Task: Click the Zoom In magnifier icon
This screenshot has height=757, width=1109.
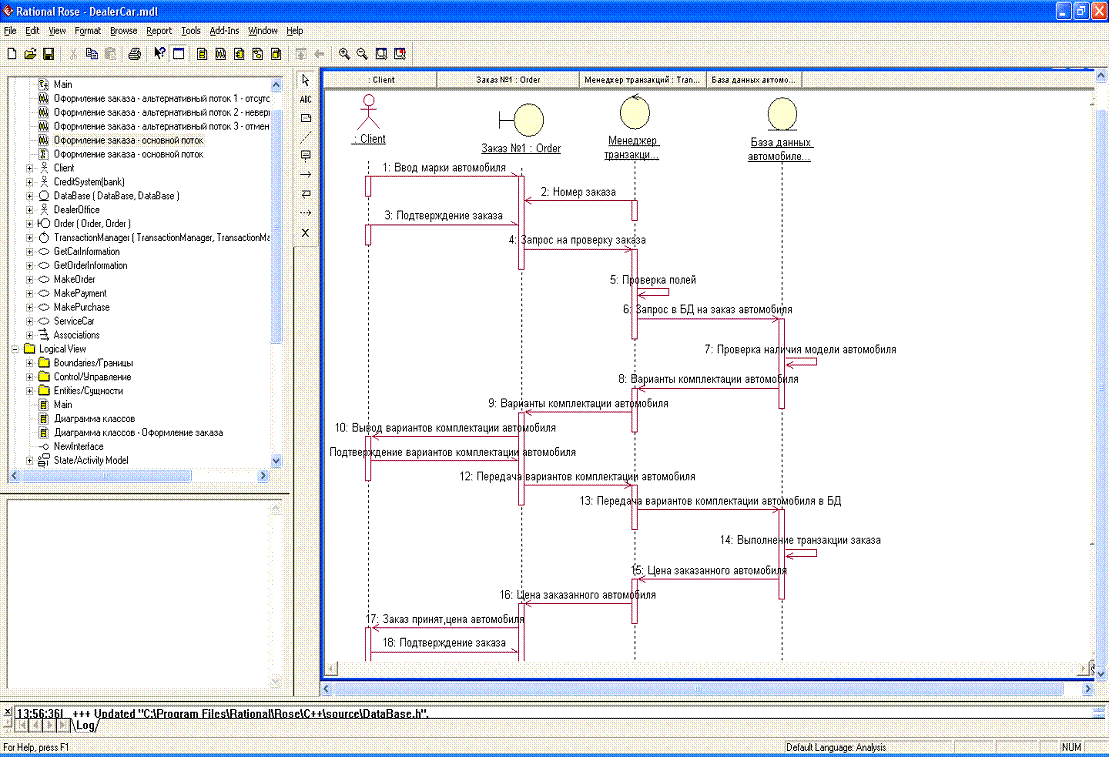Action: [344, 53]
